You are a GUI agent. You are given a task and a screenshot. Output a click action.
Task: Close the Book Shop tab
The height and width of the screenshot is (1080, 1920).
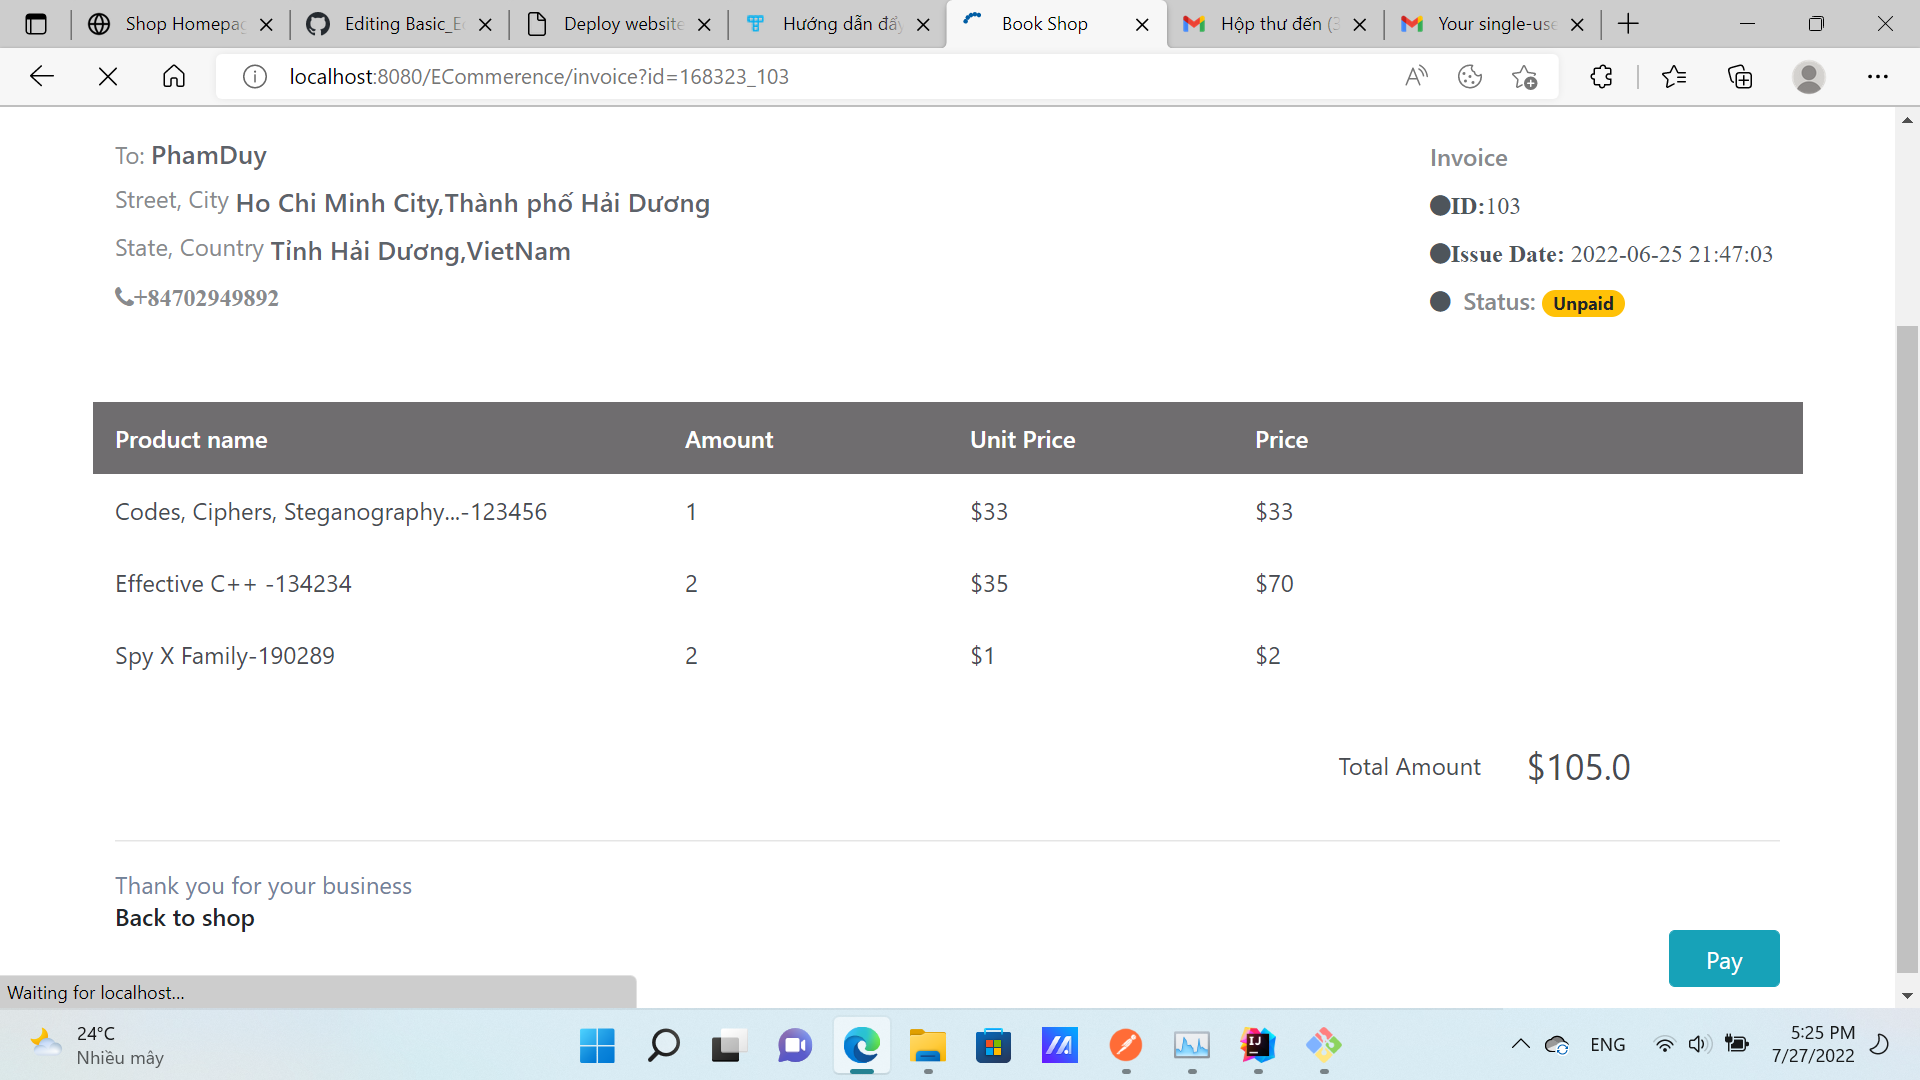pos(1142,24)
